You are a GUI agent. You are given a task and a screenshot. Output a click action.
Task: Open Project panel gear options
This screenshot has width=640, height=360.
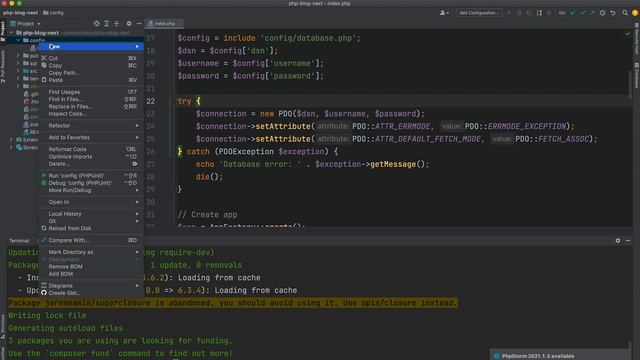point(129,24)
